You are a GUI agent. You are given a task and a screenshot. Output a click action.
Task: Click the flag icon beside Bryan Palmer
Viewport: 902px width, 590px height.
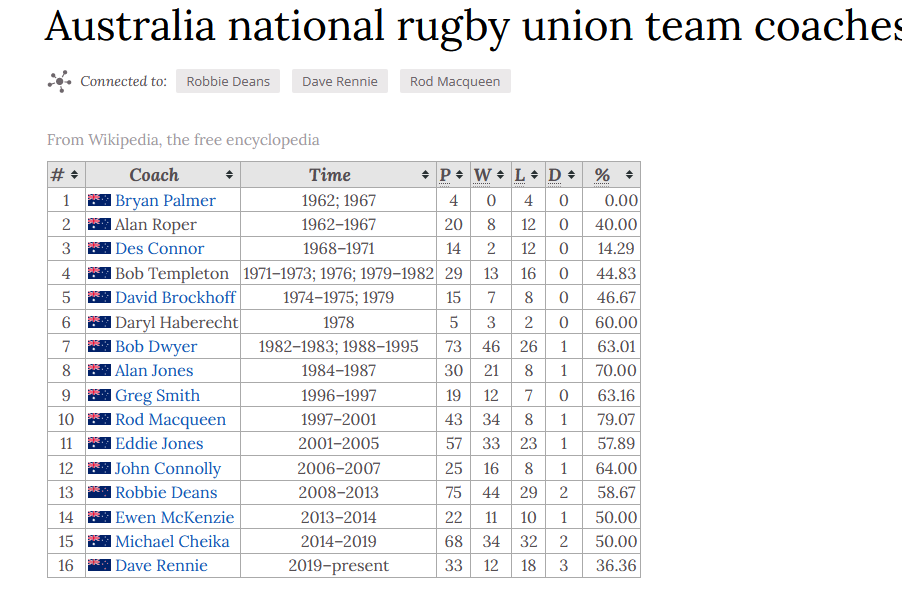click(99, 200)
